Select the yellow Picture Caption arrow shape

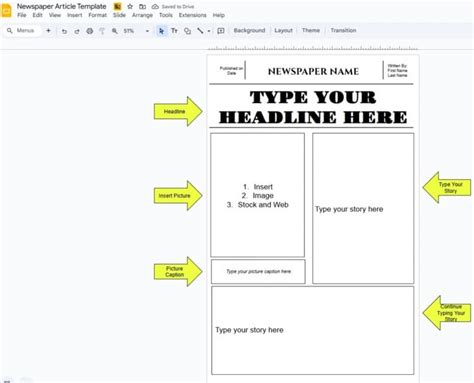(x=178, y=271)
